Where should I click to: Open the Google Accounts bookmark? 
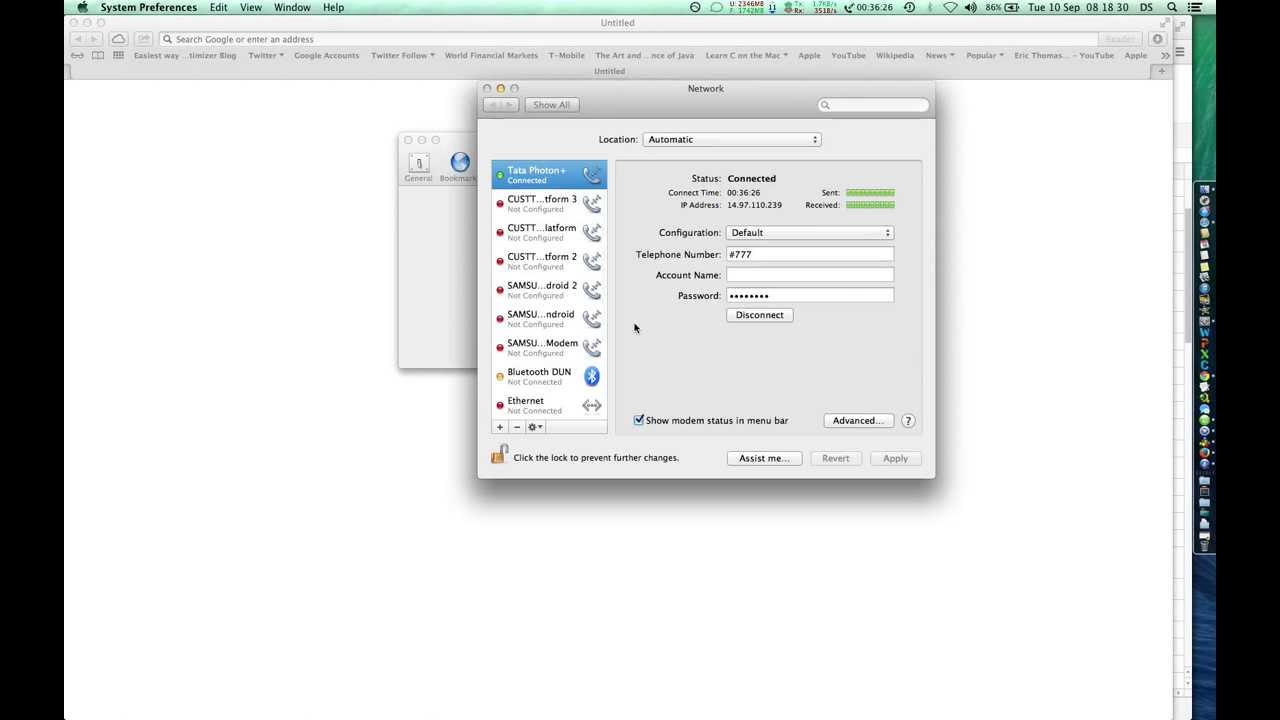(x=326, y=56)
